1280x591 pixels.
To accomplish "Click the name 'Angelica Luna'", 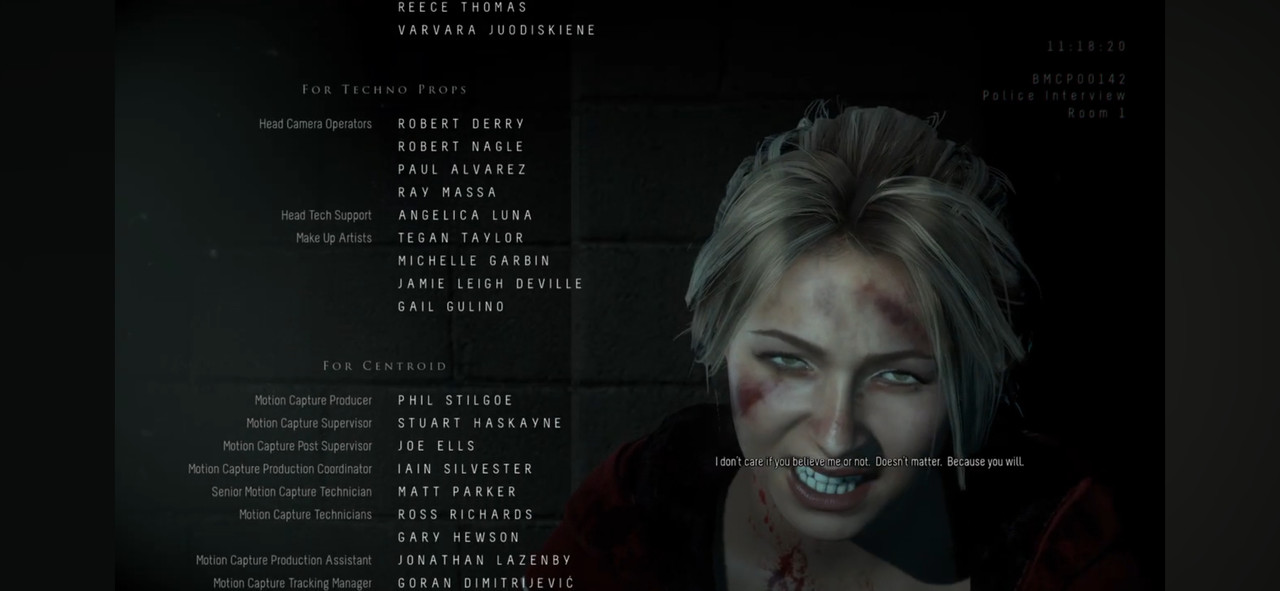I will click(465, 215).
